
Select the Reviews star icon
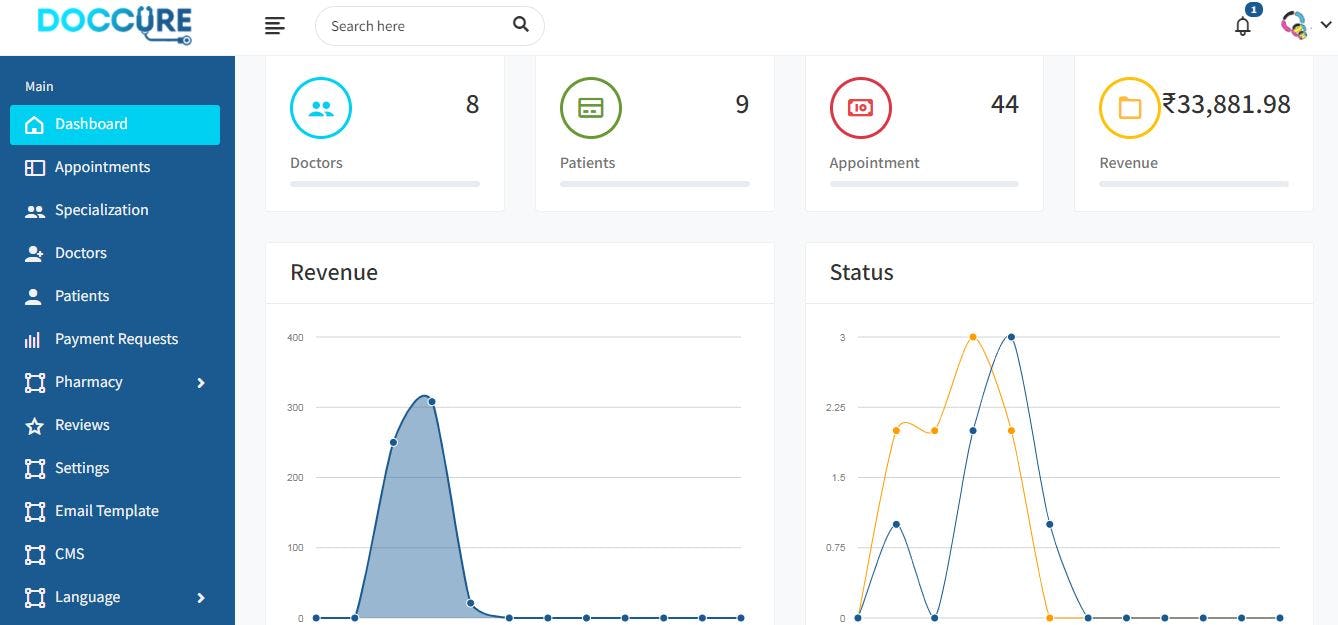pos(32,424)
